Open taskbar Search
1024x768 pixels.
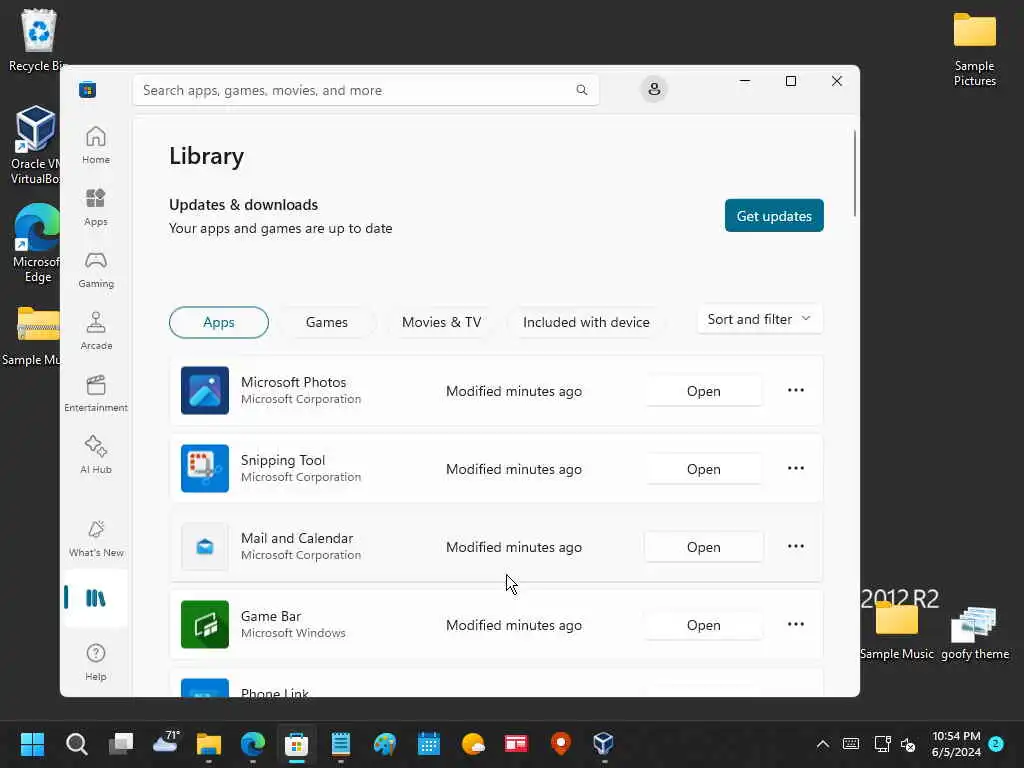click(x=76, y=744)
